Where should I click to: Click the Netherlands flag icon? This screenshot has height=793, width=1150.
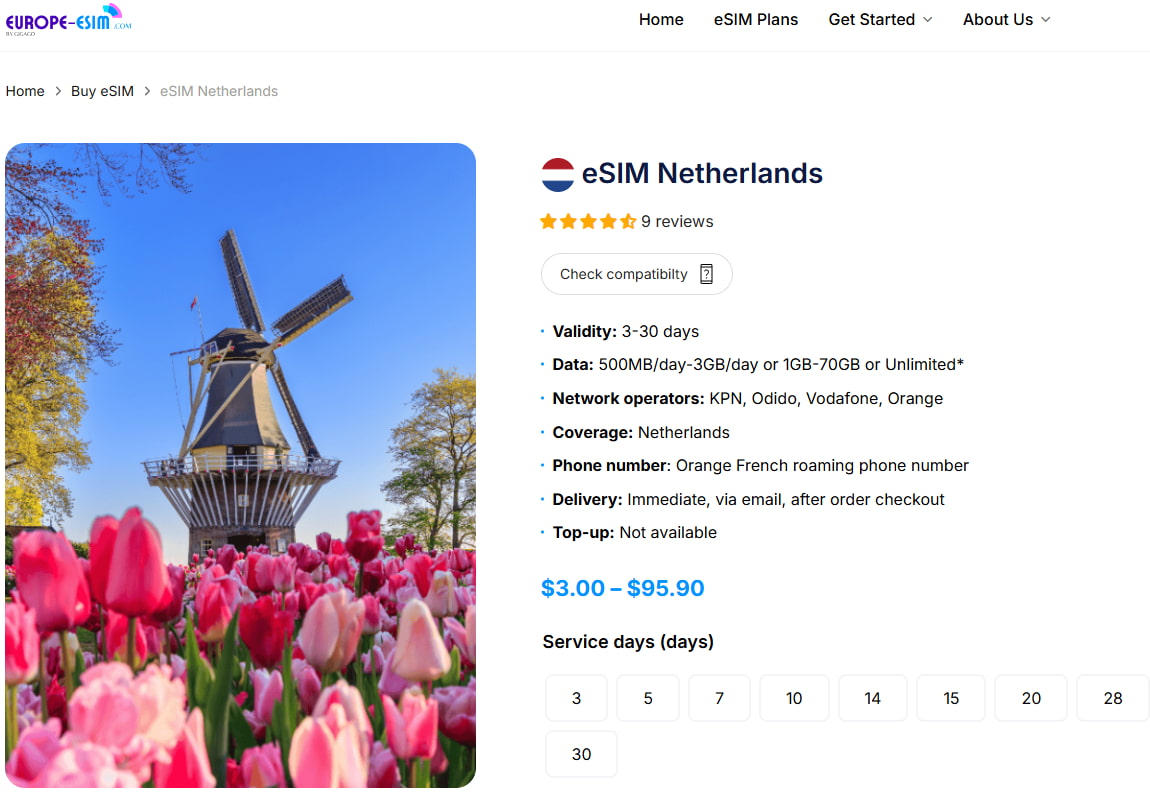point(556,173)
